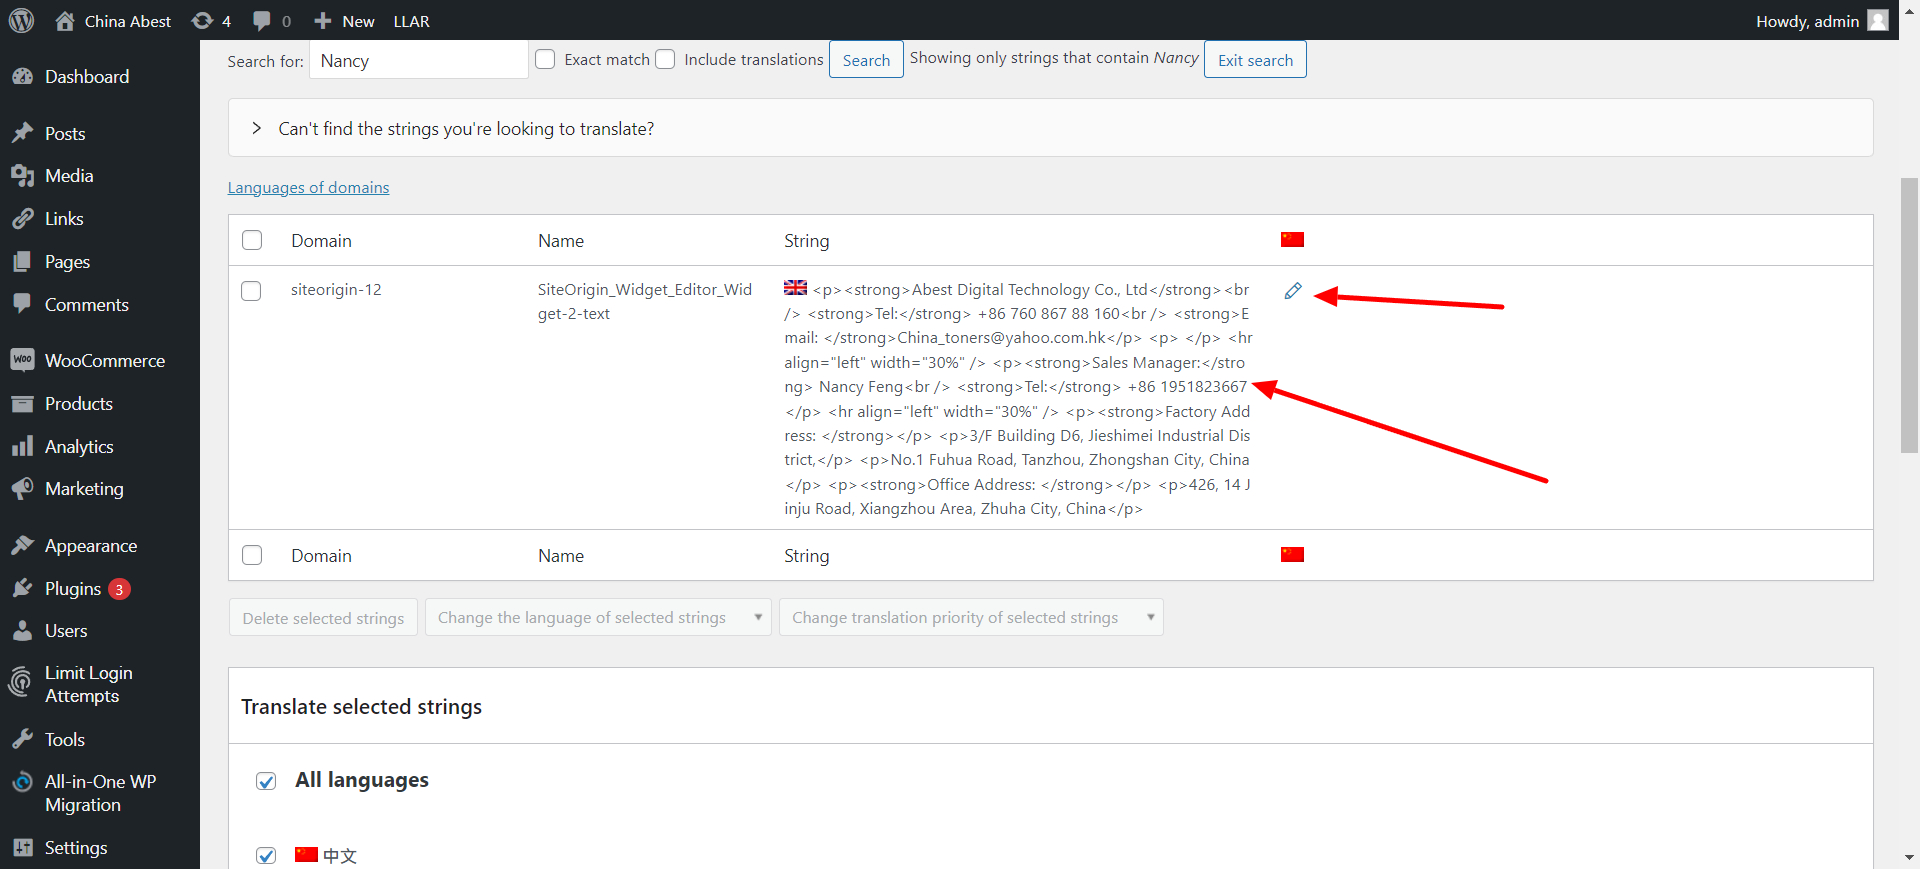Toggle the All languages checkbox
This screenshot has height=869, width=1920.
pos(266,781)
